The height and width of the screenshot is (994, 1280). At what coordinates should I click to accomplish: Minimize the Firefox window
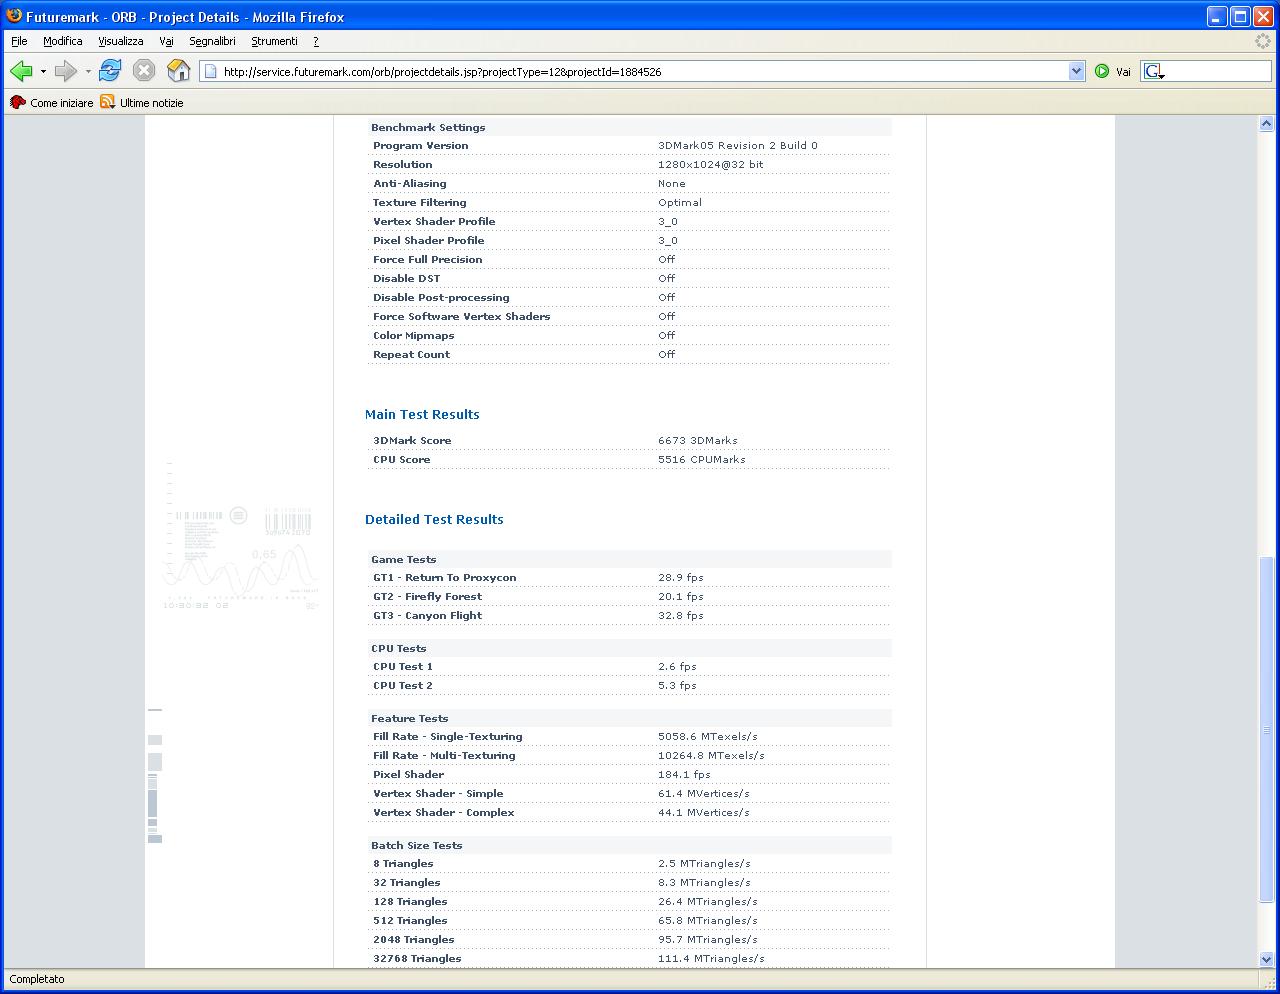1216,16
